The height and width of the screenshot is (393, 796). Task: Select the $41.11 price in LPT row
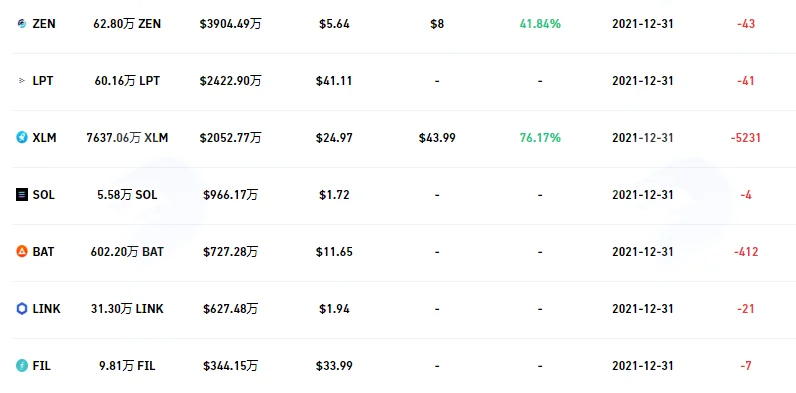[334, 81]
